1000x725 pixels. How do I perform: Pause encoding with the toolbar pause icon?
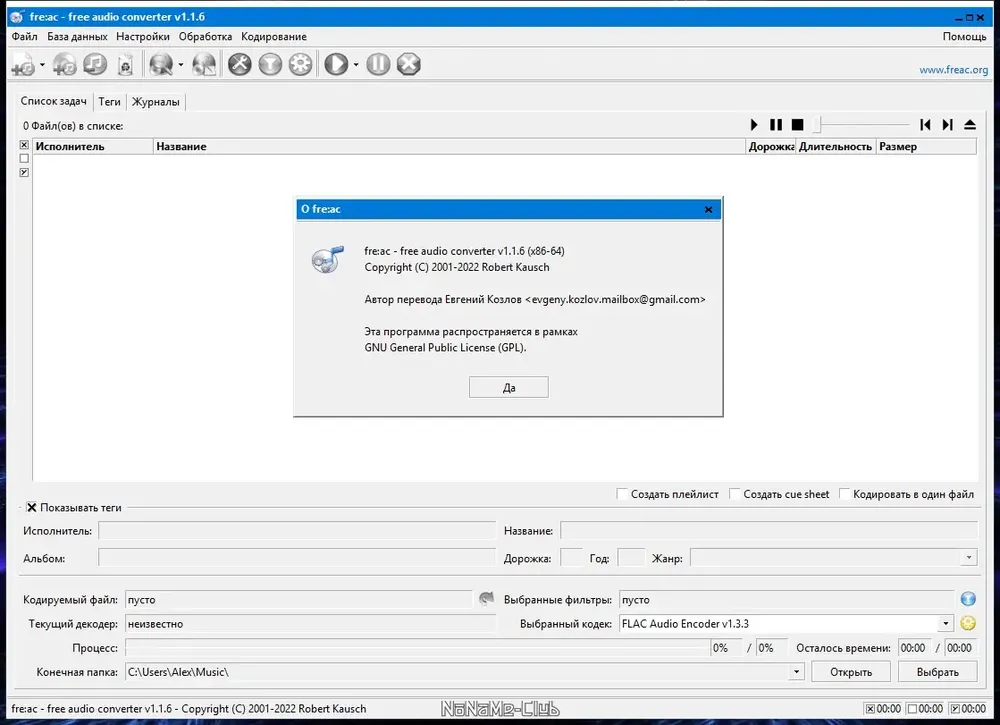(378, 64)
